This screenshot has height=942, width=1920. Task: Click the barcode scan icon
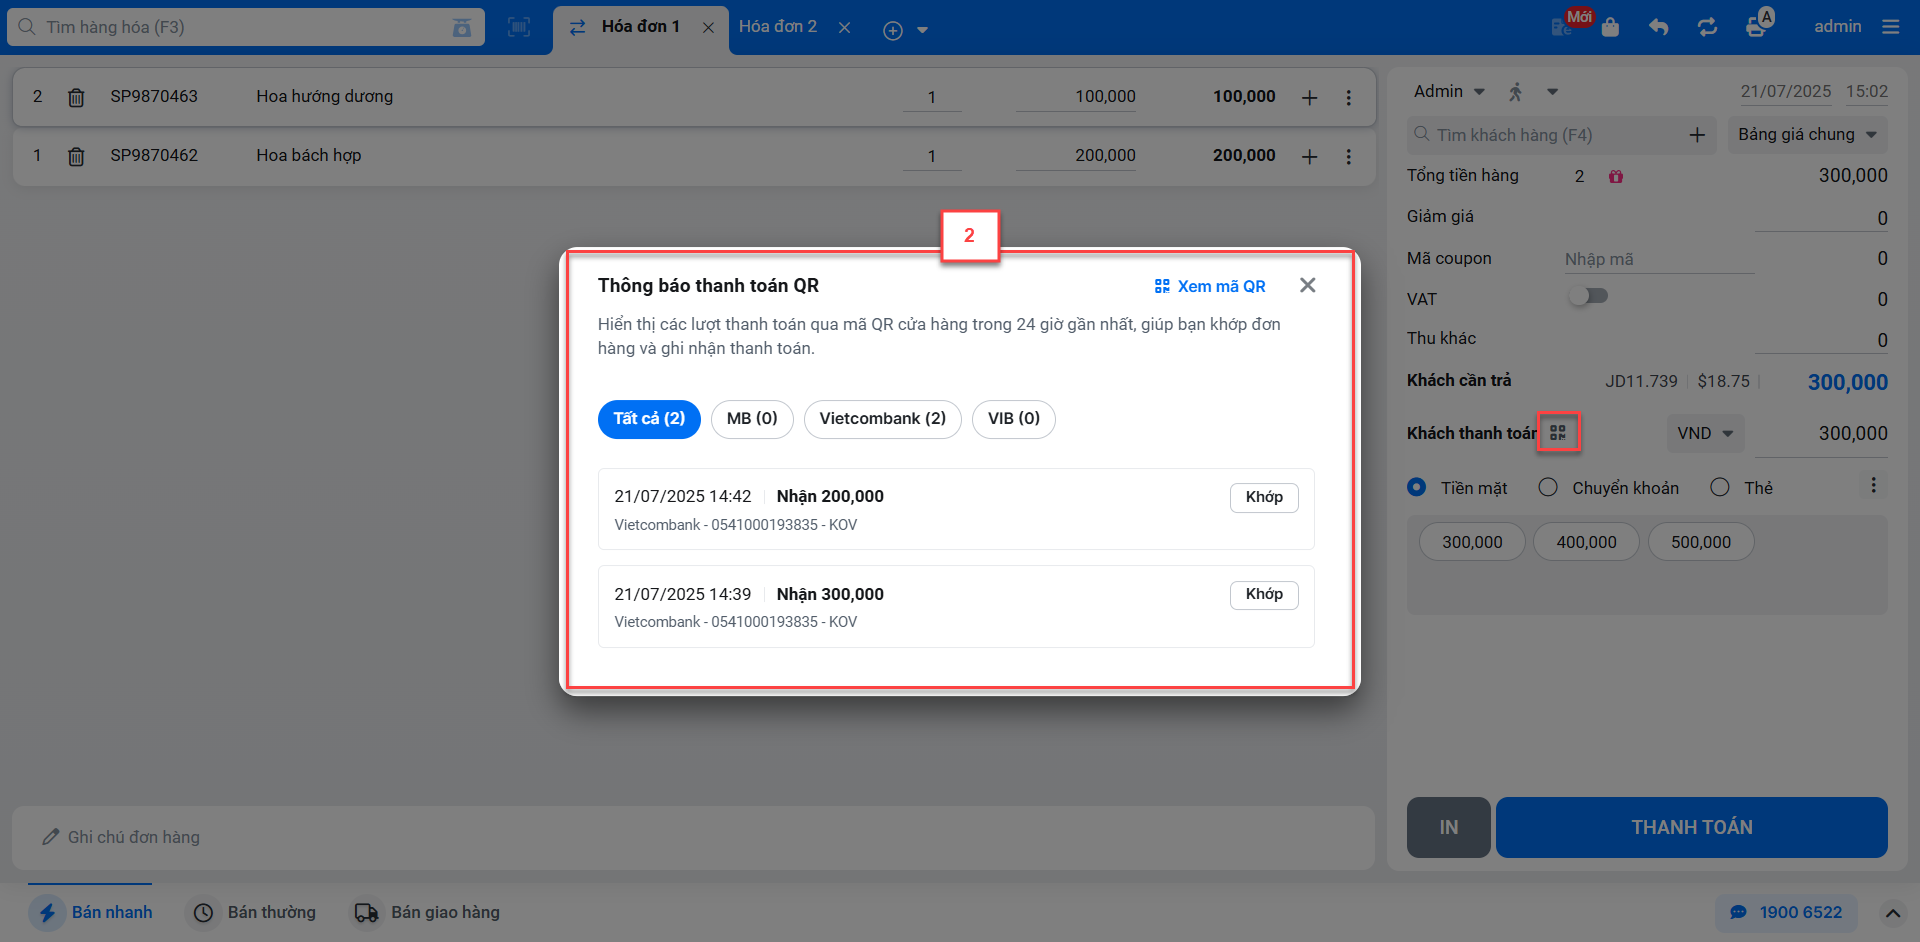tap(519, 27)
